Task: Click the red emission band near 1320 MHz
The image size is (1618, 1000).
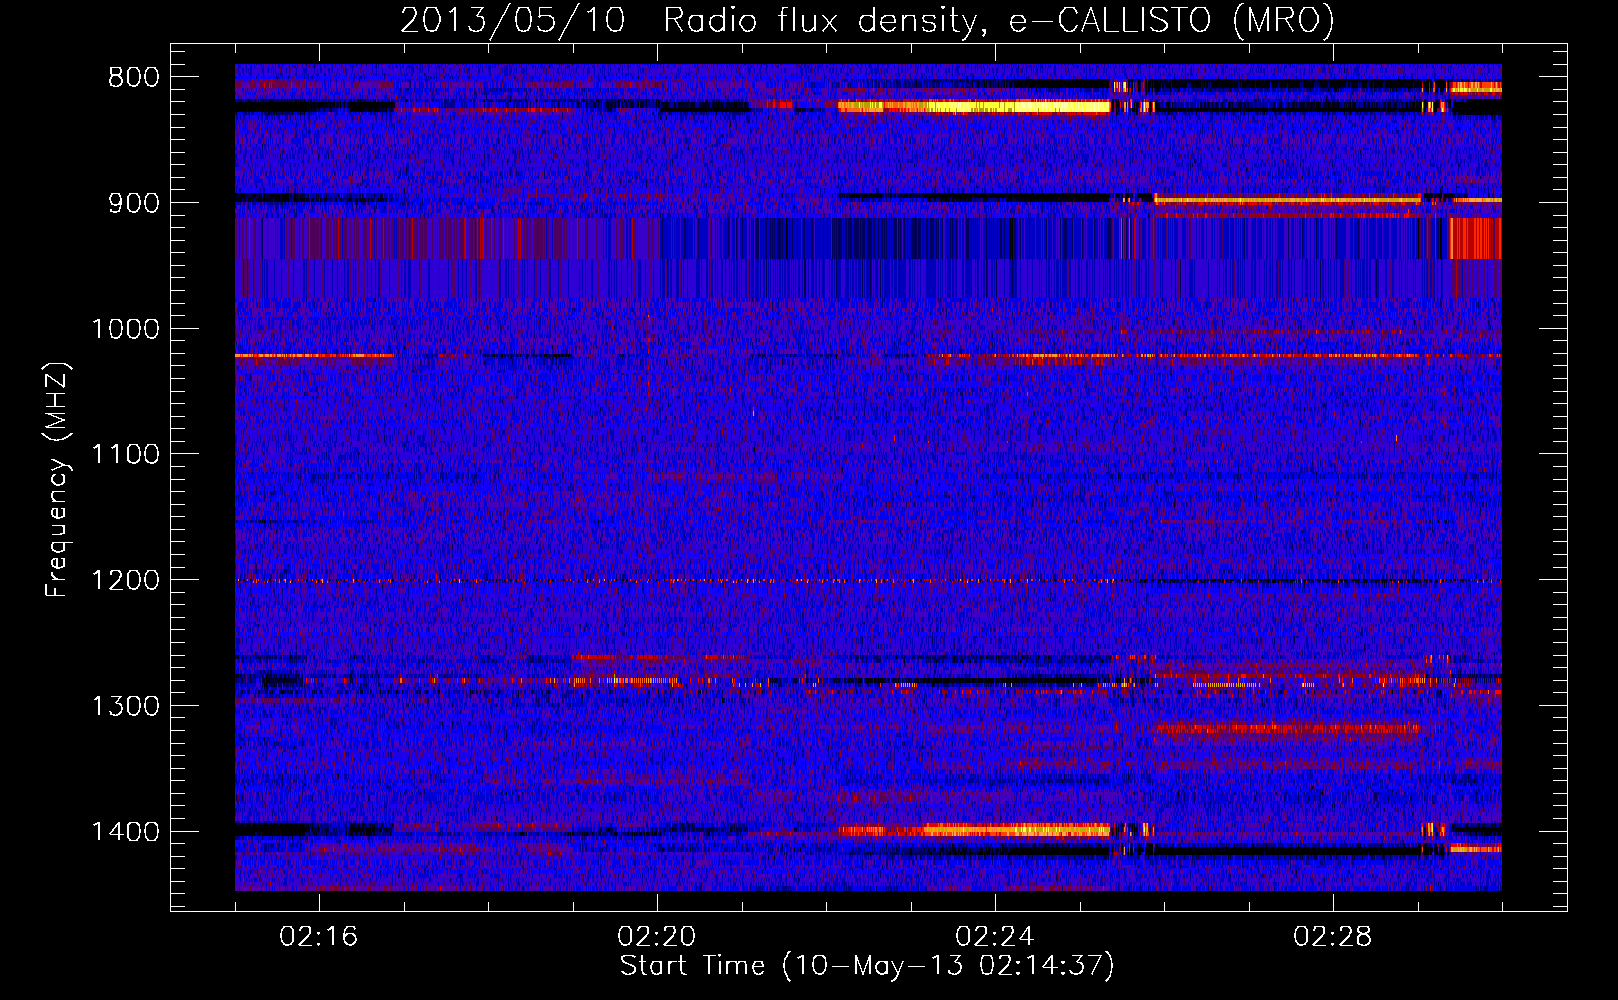Action: [1288, 728]
